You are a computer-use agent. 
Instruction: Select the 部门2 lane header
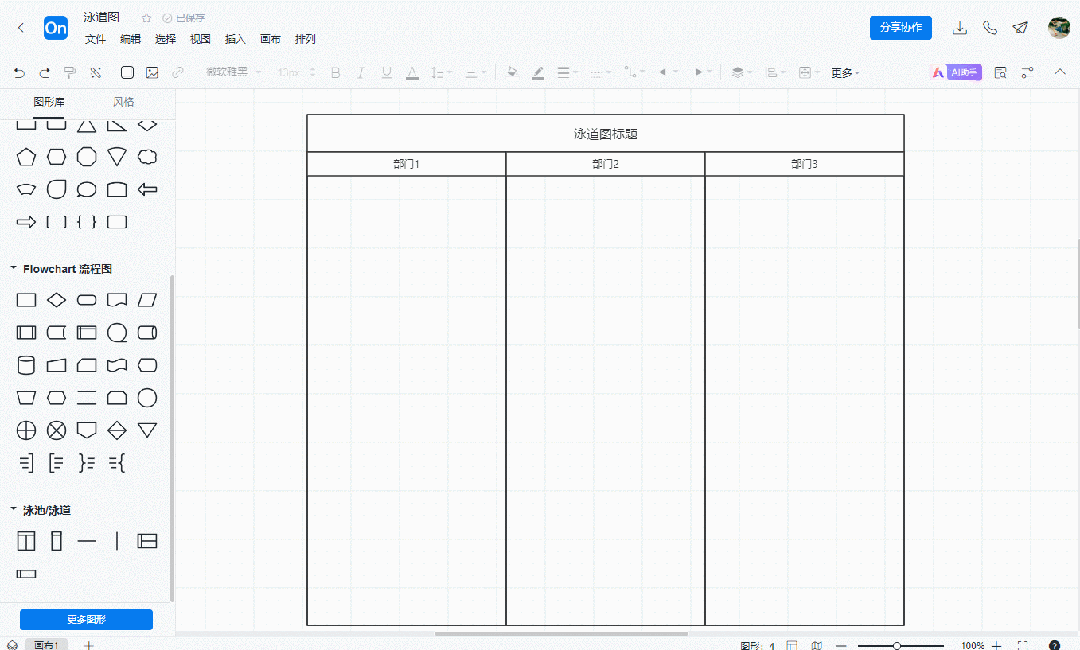(605, 164)
